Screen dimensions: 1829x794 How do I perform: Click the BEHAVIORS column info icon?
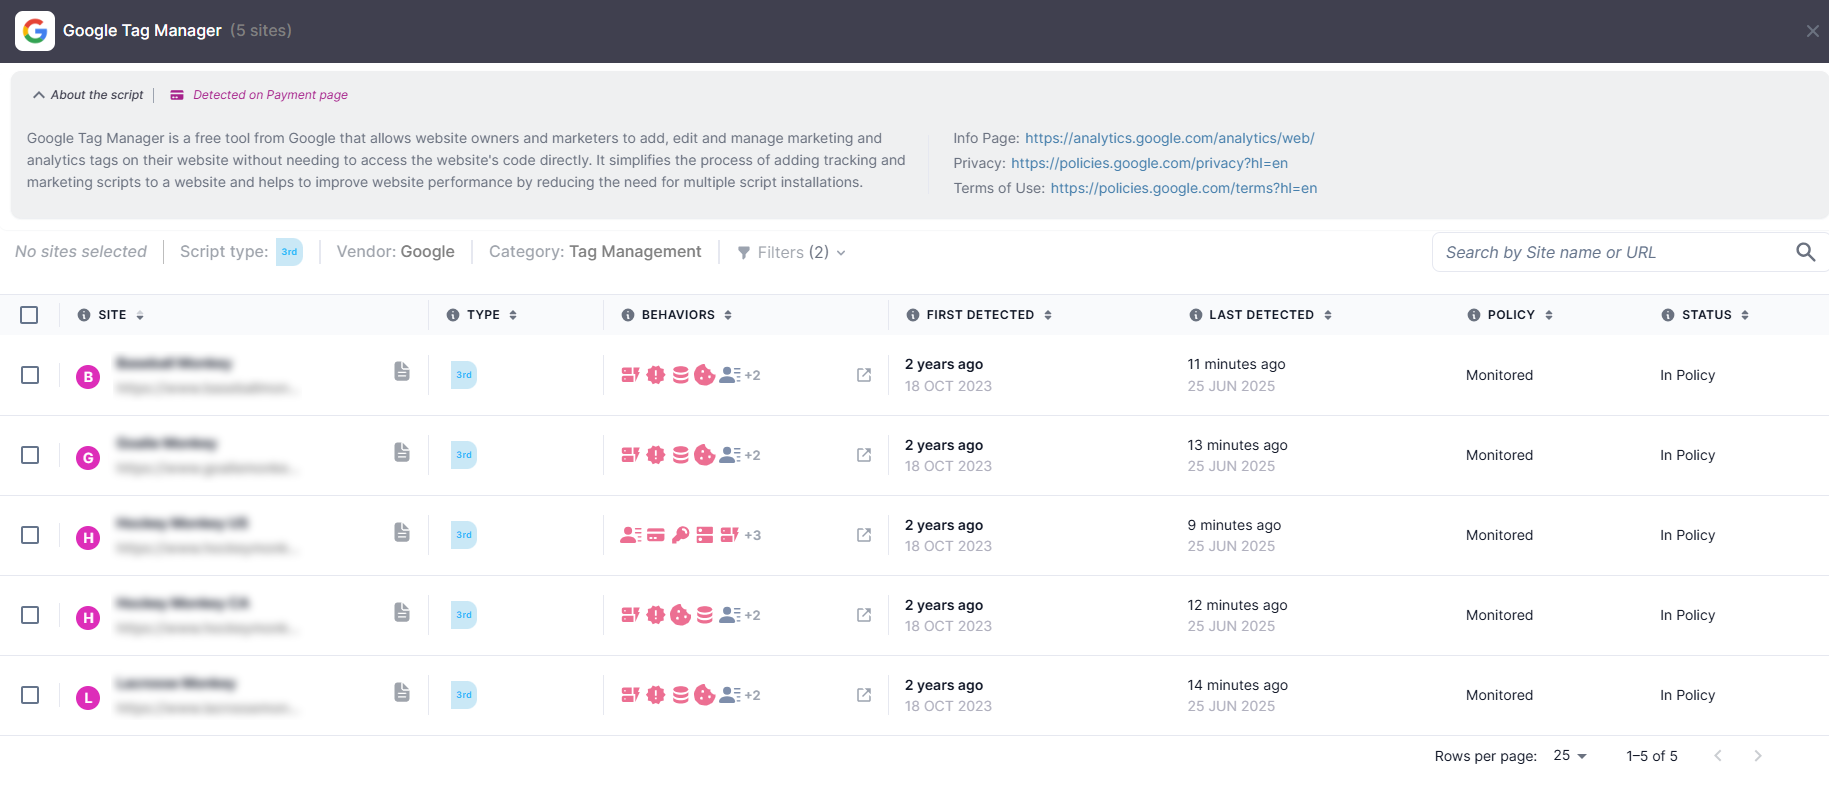click(x=628, y=315)
